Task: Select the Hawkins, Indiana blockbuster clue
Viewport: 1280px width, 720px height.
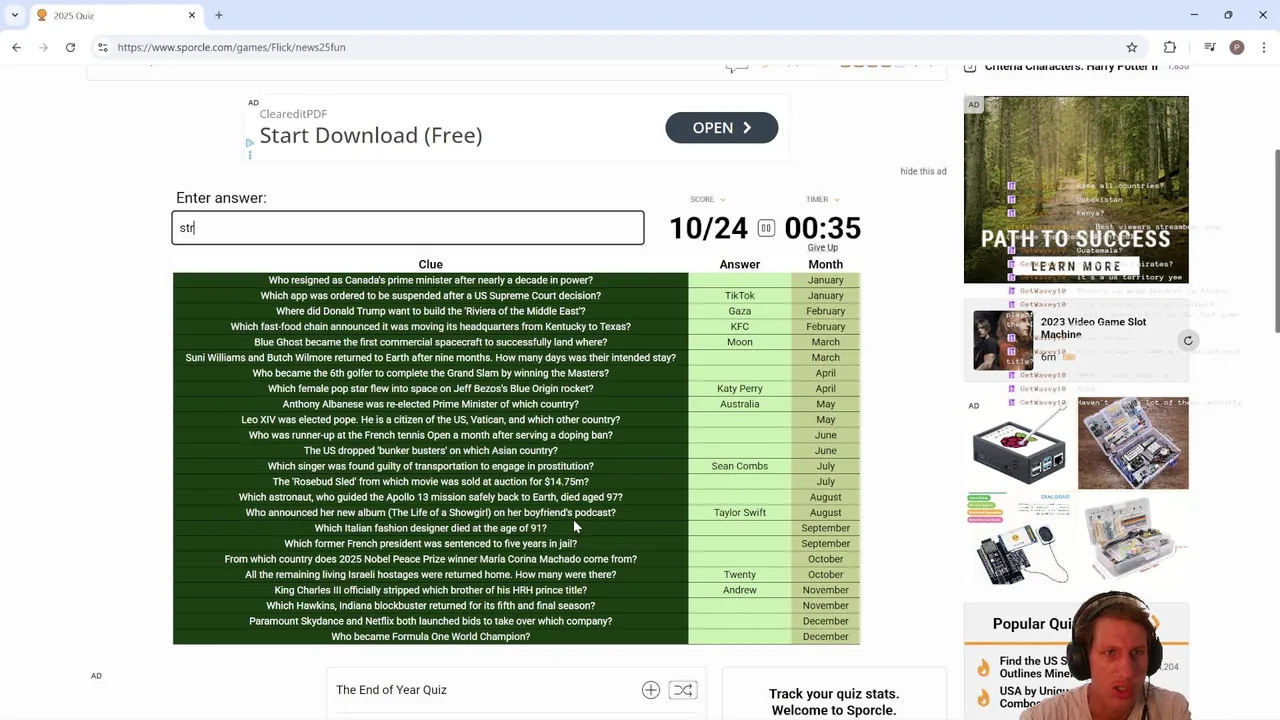Action: pos(430,606)
